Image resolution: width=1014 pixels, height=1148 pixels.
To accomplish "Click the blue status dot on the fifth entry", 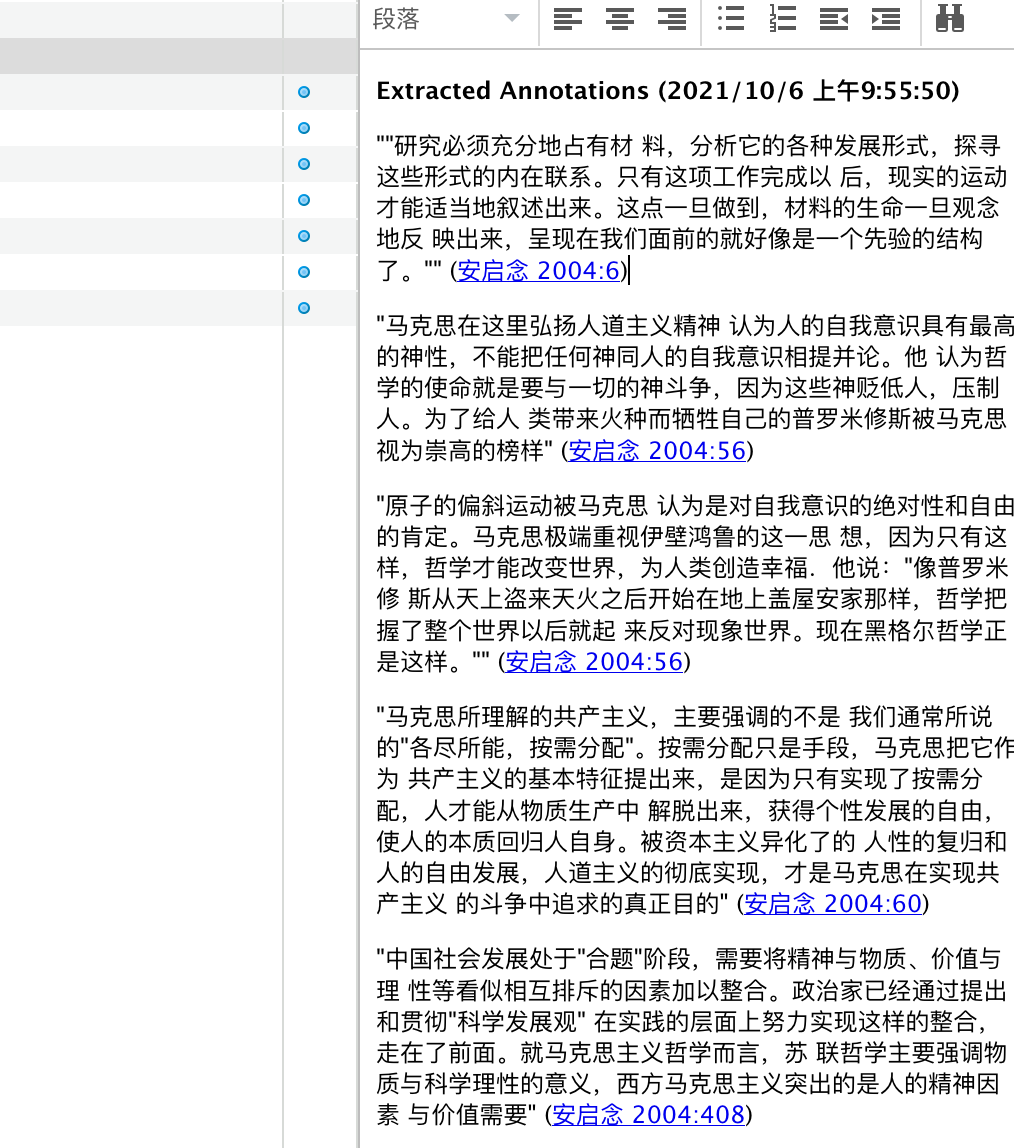I will coord(303,236).
